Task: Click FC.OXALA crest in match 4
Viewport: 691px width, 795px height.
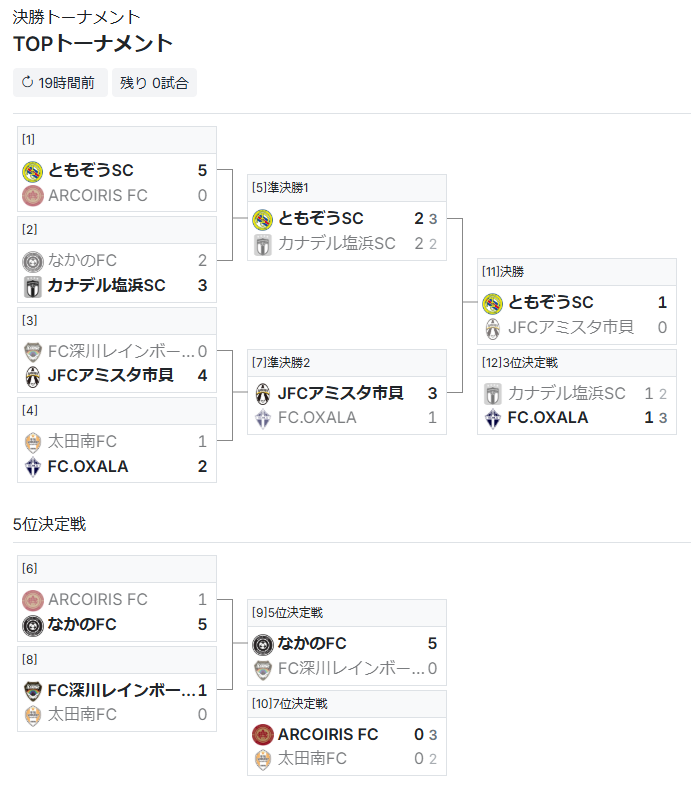Action: pyautogui.click(x=32, y=466)
